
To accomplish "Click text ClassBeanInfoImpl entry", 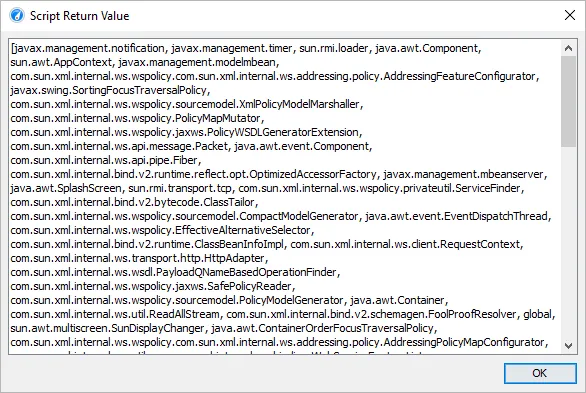I will click(x=147, y=244).
